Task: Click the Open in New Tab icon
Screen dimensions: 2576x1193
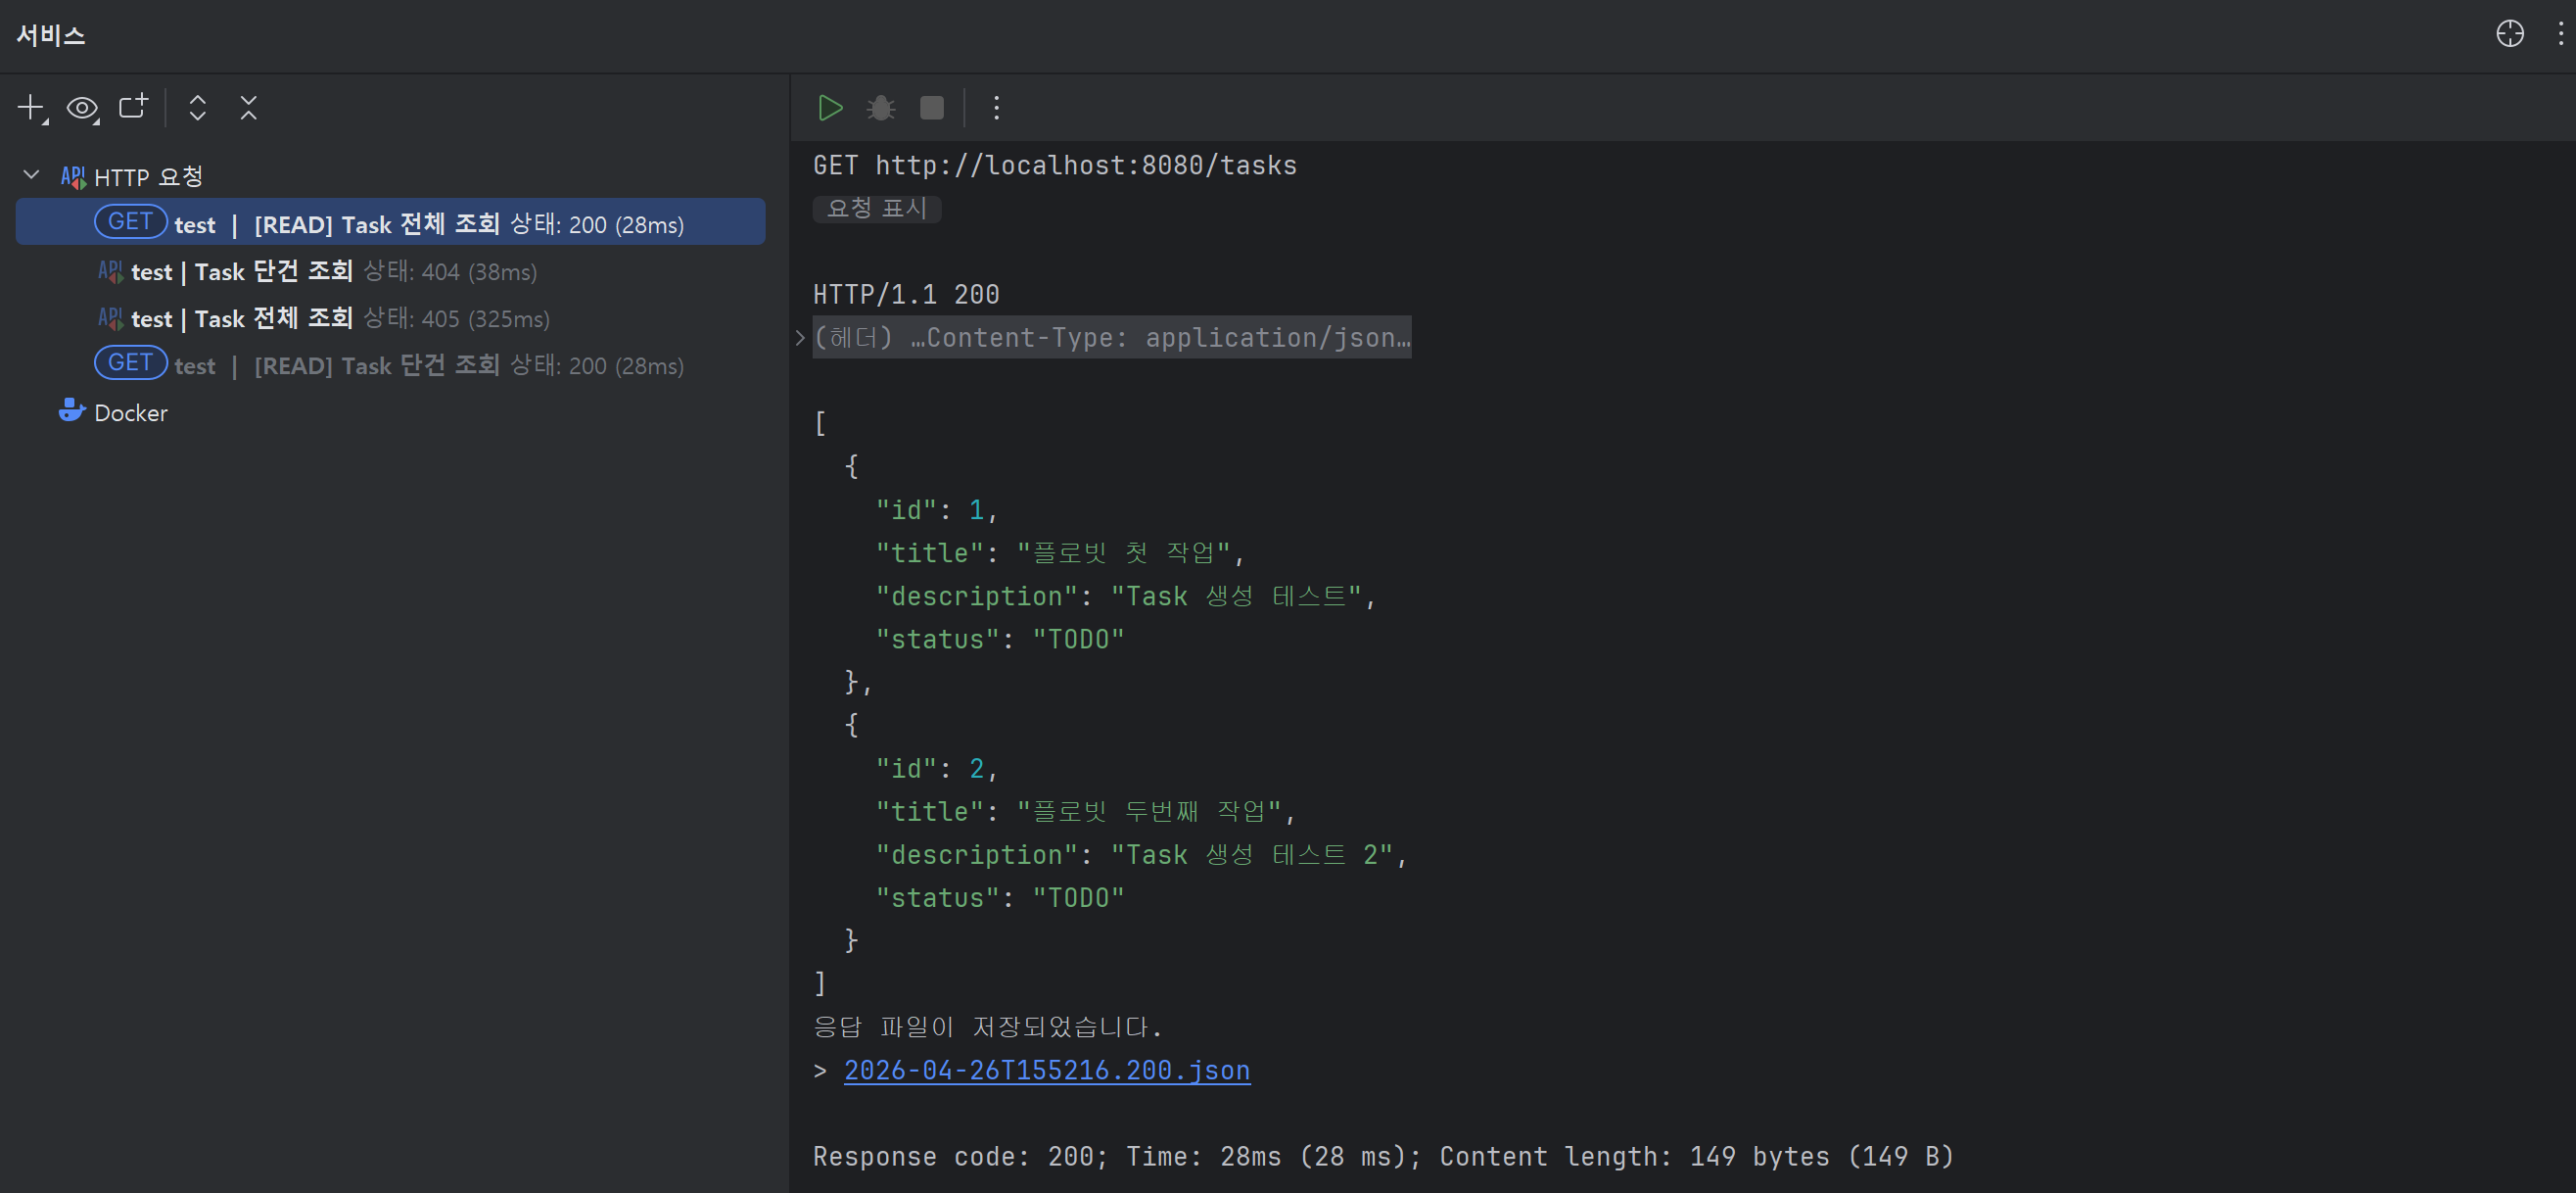Action: [134, 107]
